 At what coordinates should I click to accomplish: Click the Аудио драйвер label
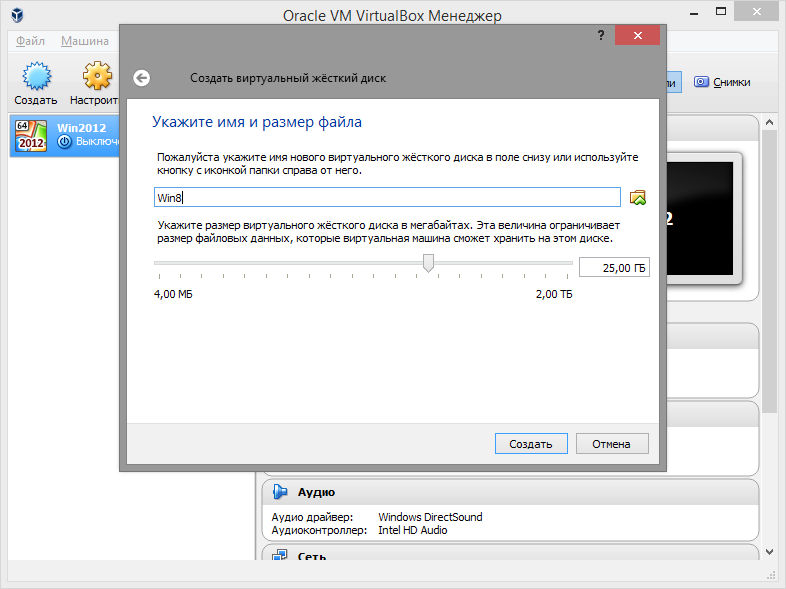[x=312, y=517]
